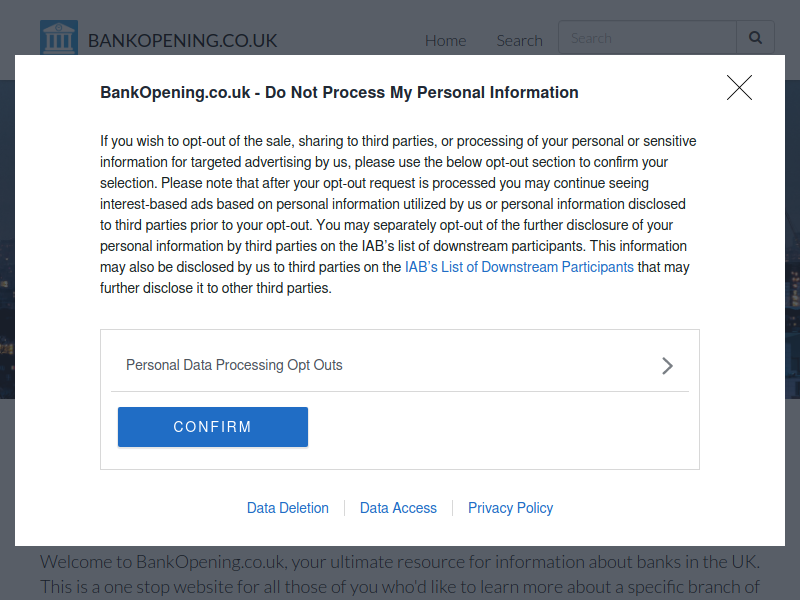
Task: Click the Do Not Process dialog heading
Action: click(x=339, y=92)
